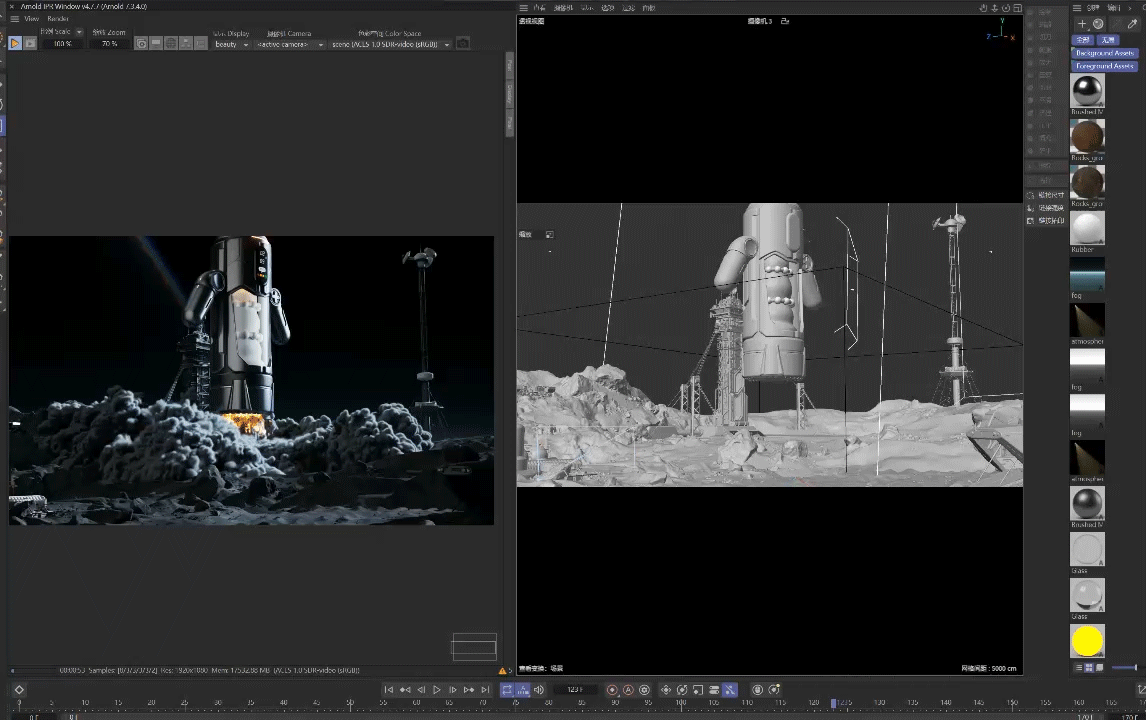Select the yellow material swatch

coord(1088,641)
